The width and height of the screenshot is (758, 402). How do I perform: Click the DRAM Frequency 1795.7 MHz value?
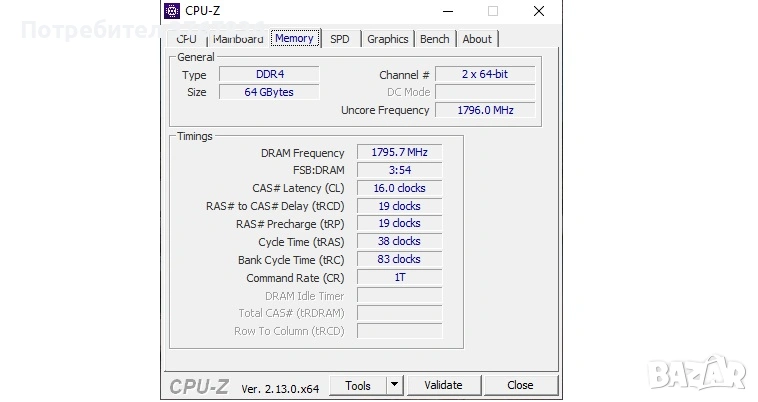pos(399,152)
